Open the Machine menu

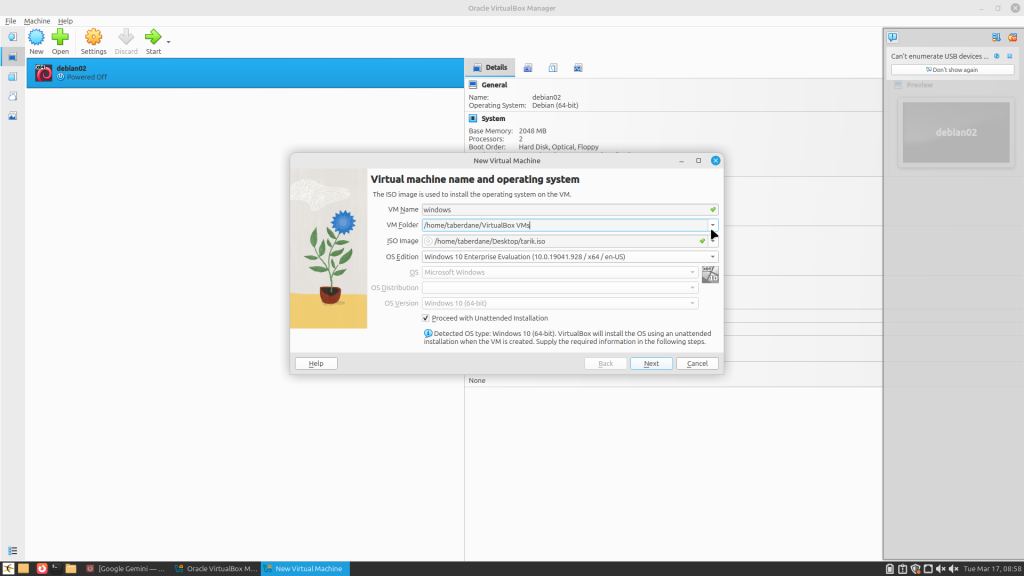pos(37,21)
